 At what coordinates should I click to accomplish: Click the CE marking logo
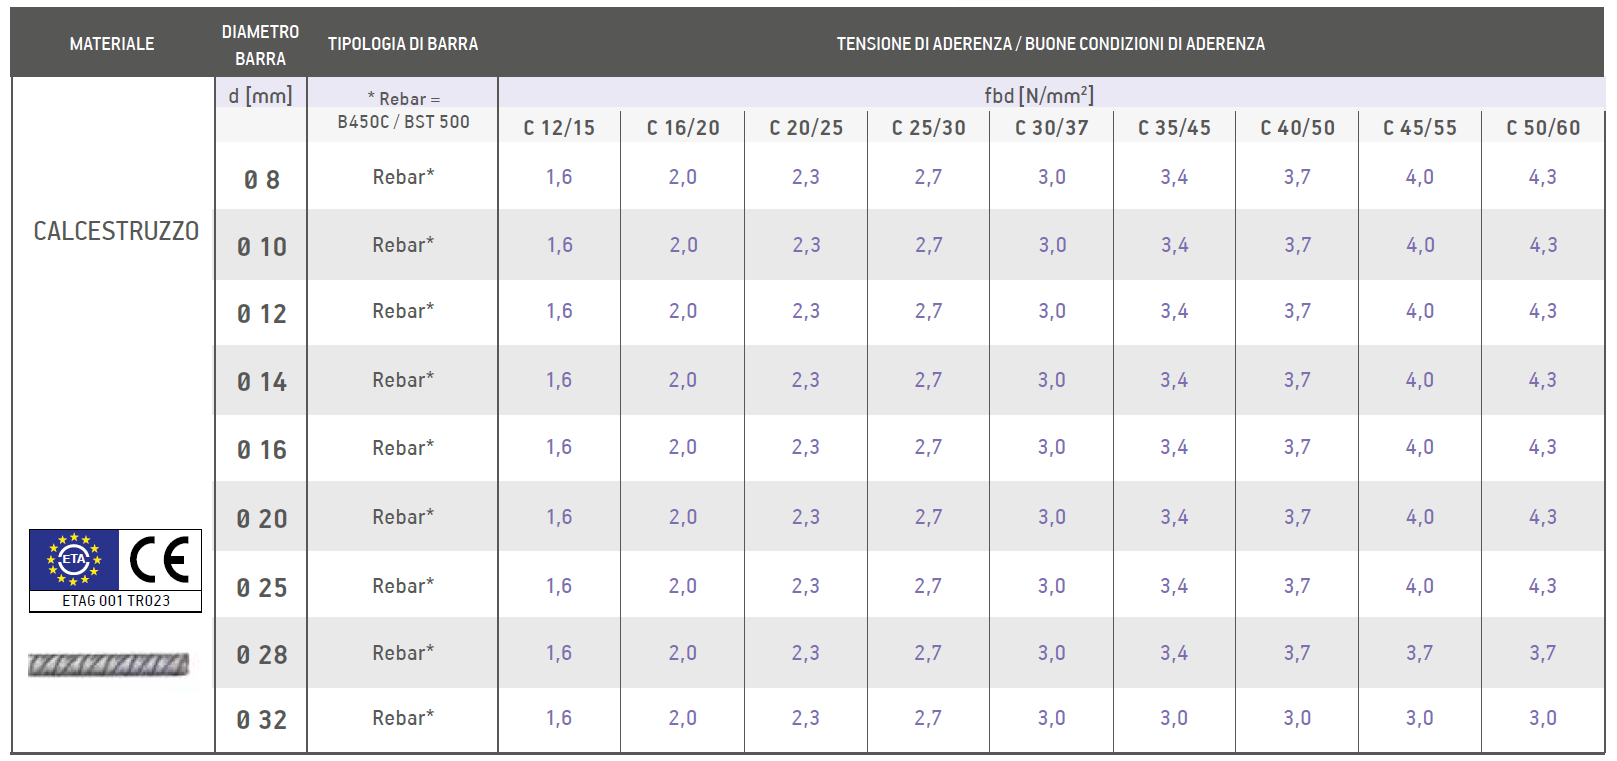pos(160,560)
